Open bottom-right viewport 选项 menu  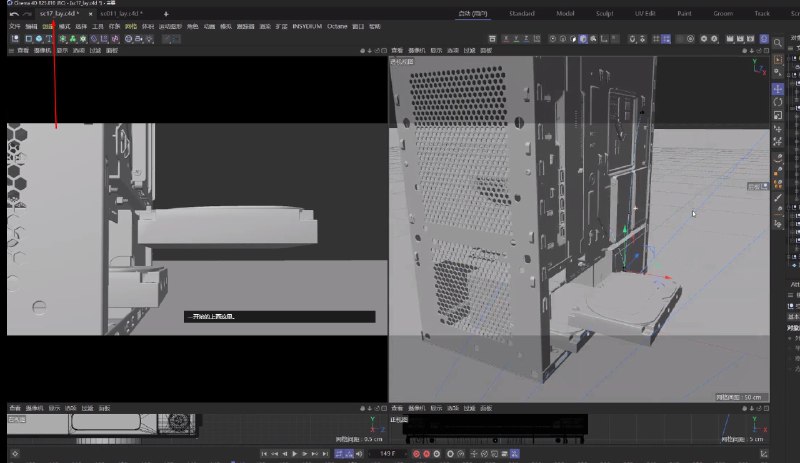click(x=453, y=408)
